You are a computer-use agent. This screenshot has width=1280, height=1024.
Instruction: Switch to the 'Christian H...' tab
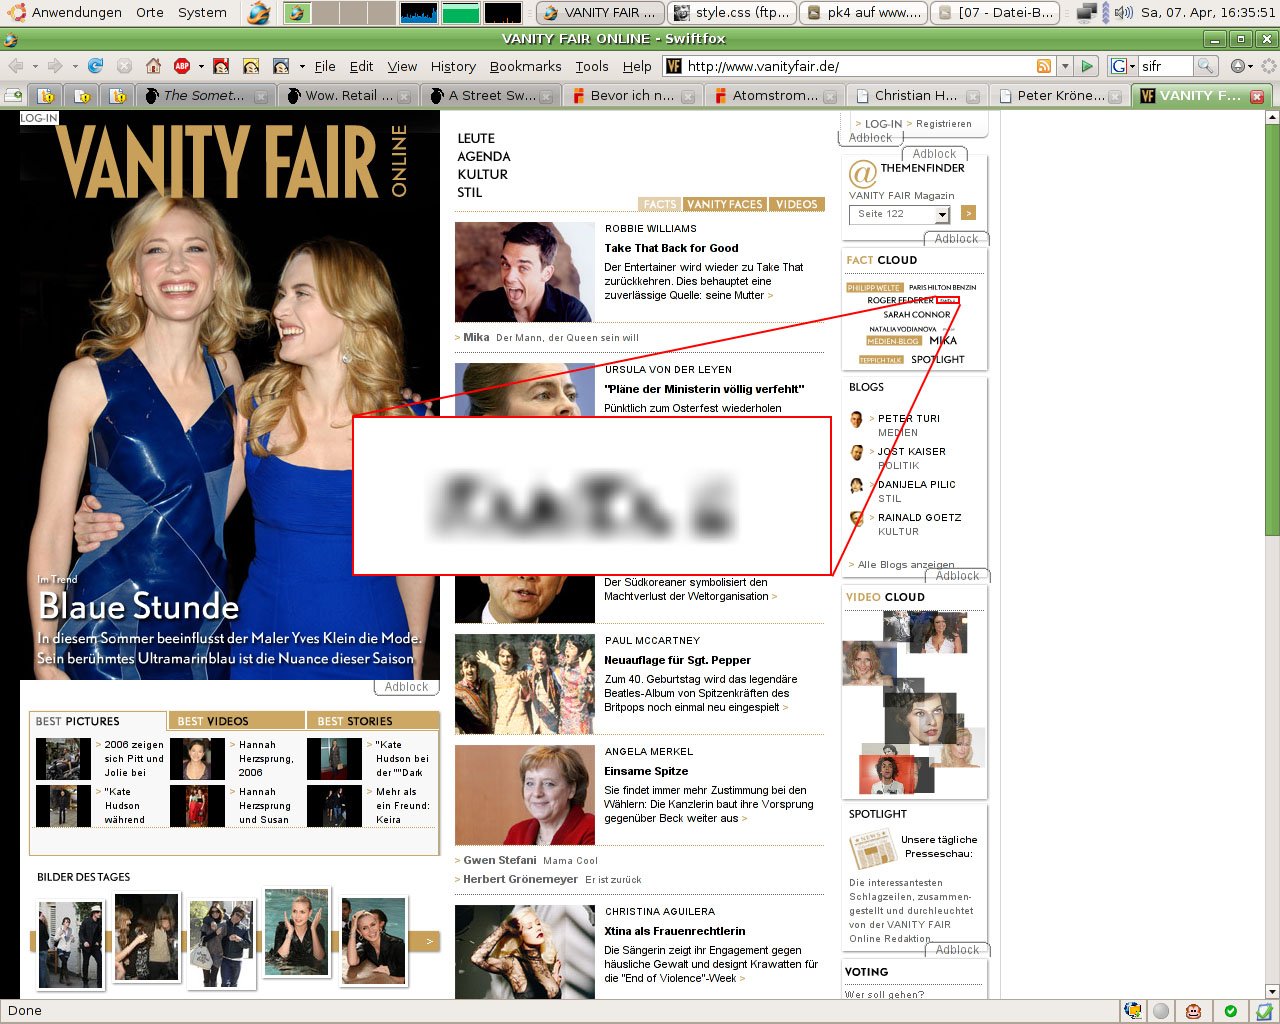point(916,96)
